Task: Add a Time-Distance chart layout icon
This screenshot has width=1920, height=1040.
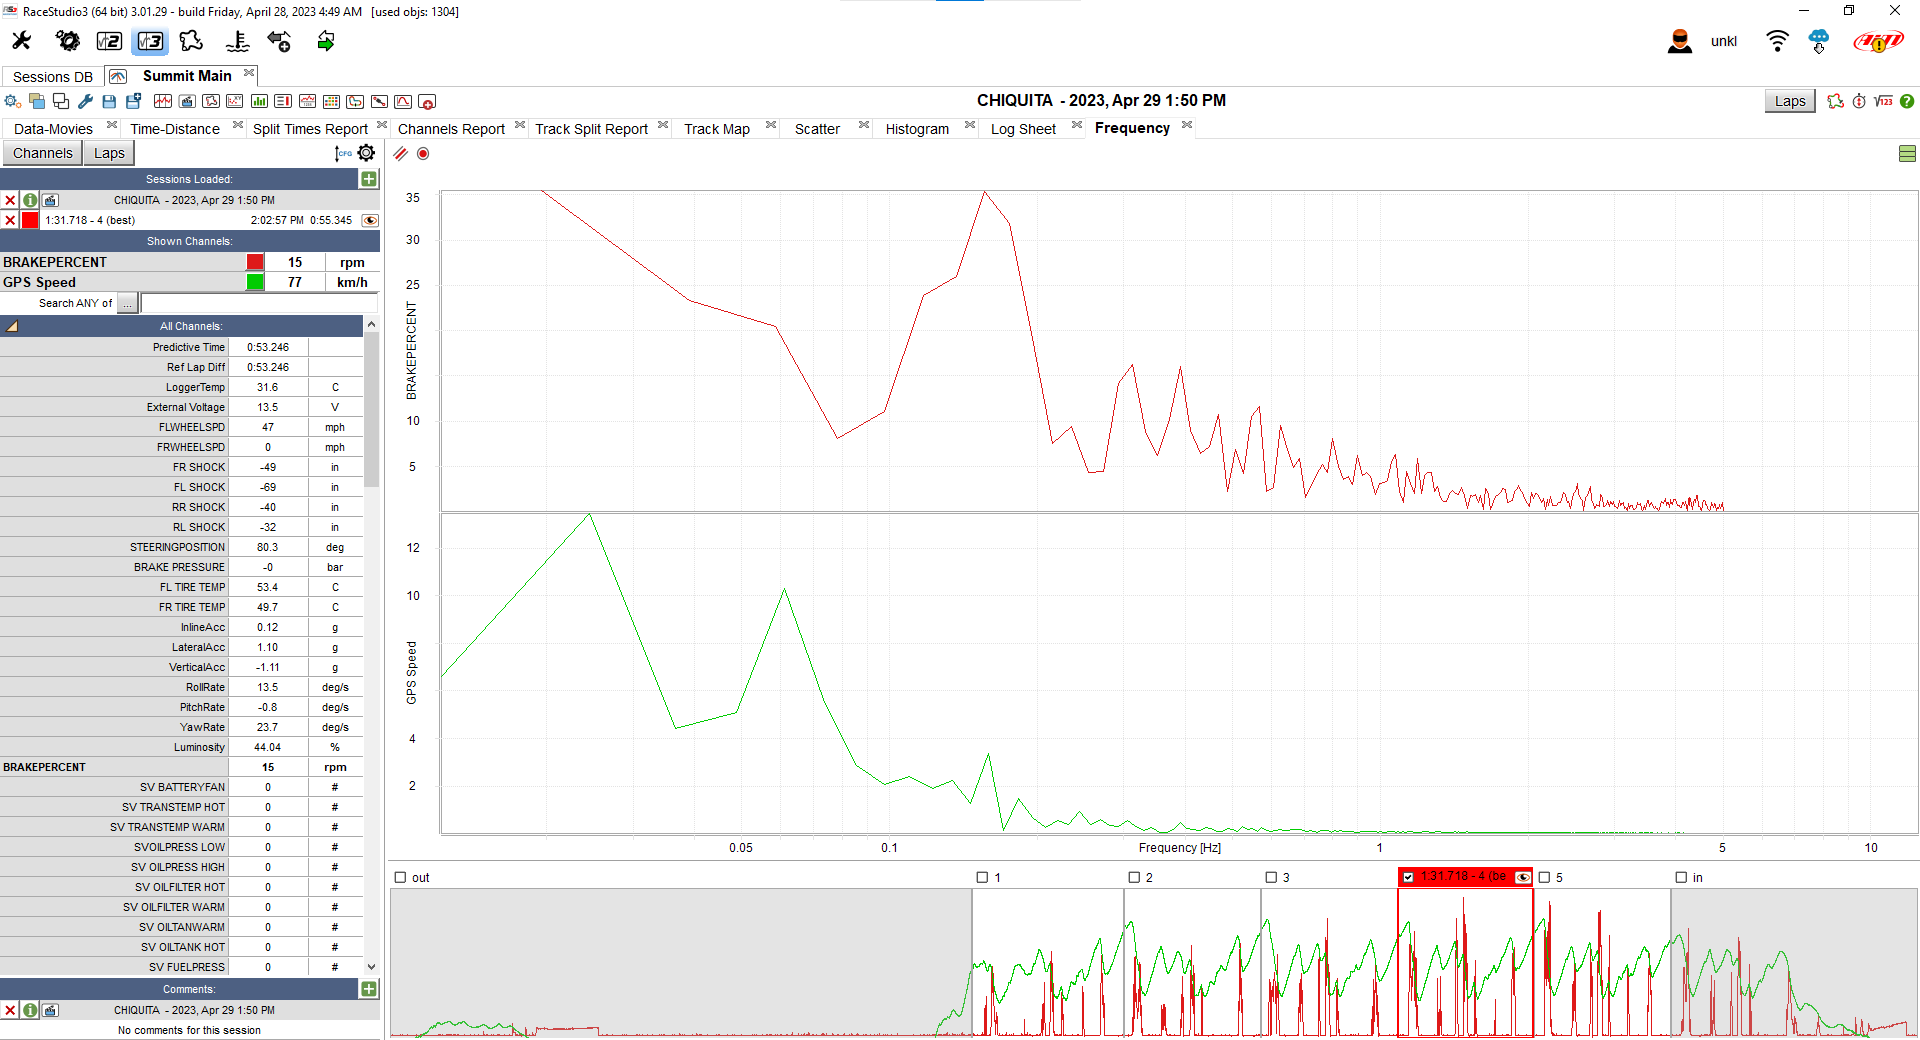Action: (x=162, y=101)
